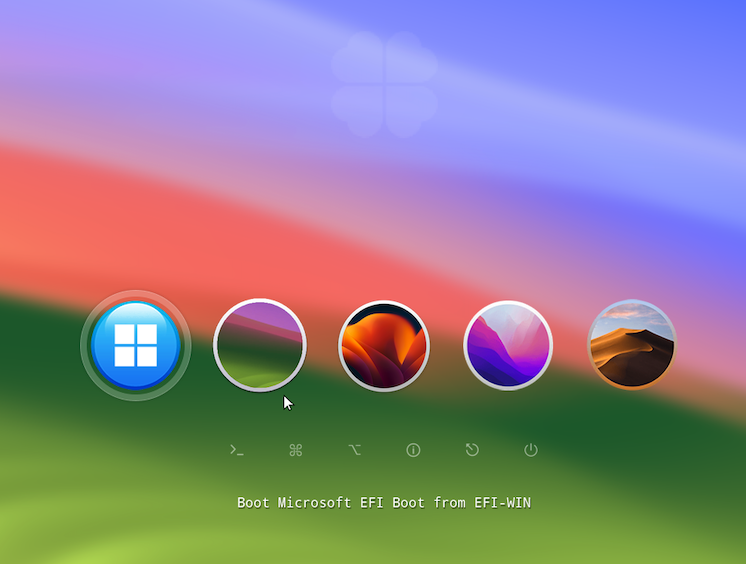The width and height of the screenshot is (746, 564).
Task: Click the Option key symbol icon
Action: coord(354,450)
